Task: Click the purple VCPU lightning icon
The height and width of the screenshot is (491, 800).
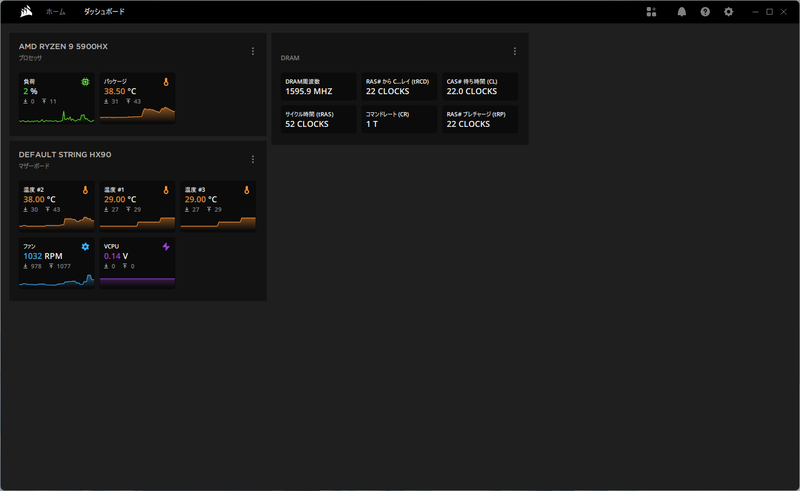Action: (x=166, y=247)
